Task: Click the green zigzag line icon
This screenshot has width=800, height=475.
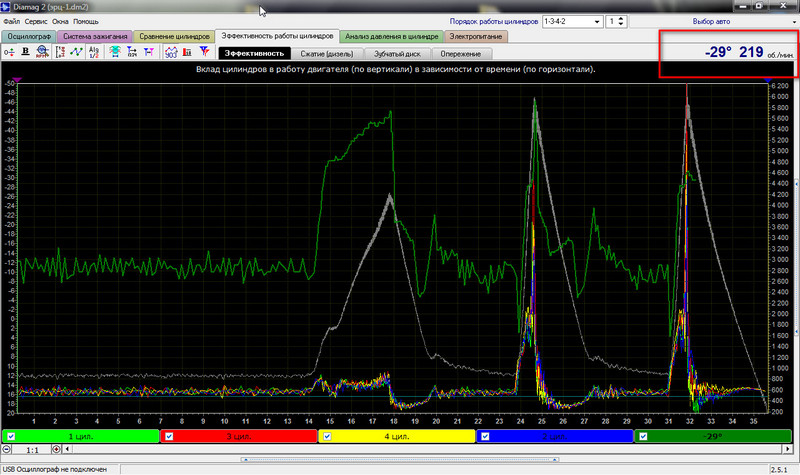Action: click(77, 52)
